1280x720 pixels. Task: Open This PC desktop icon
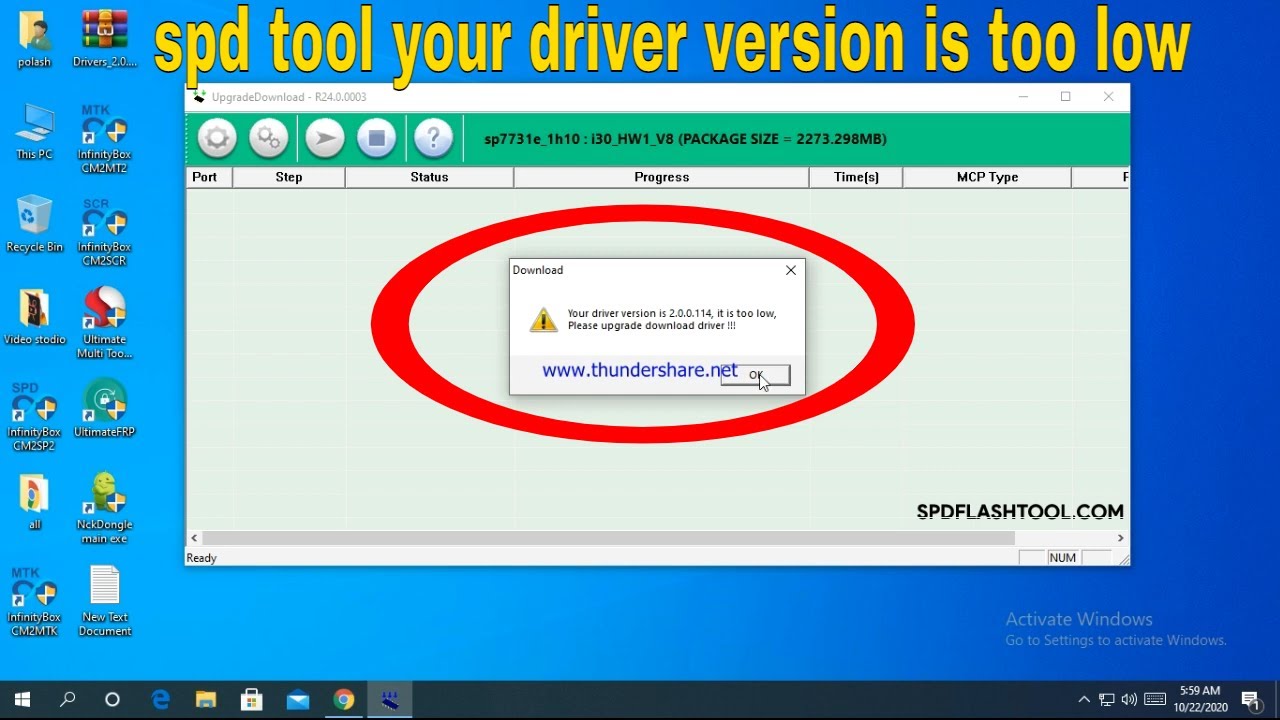[x=35, y=132]
